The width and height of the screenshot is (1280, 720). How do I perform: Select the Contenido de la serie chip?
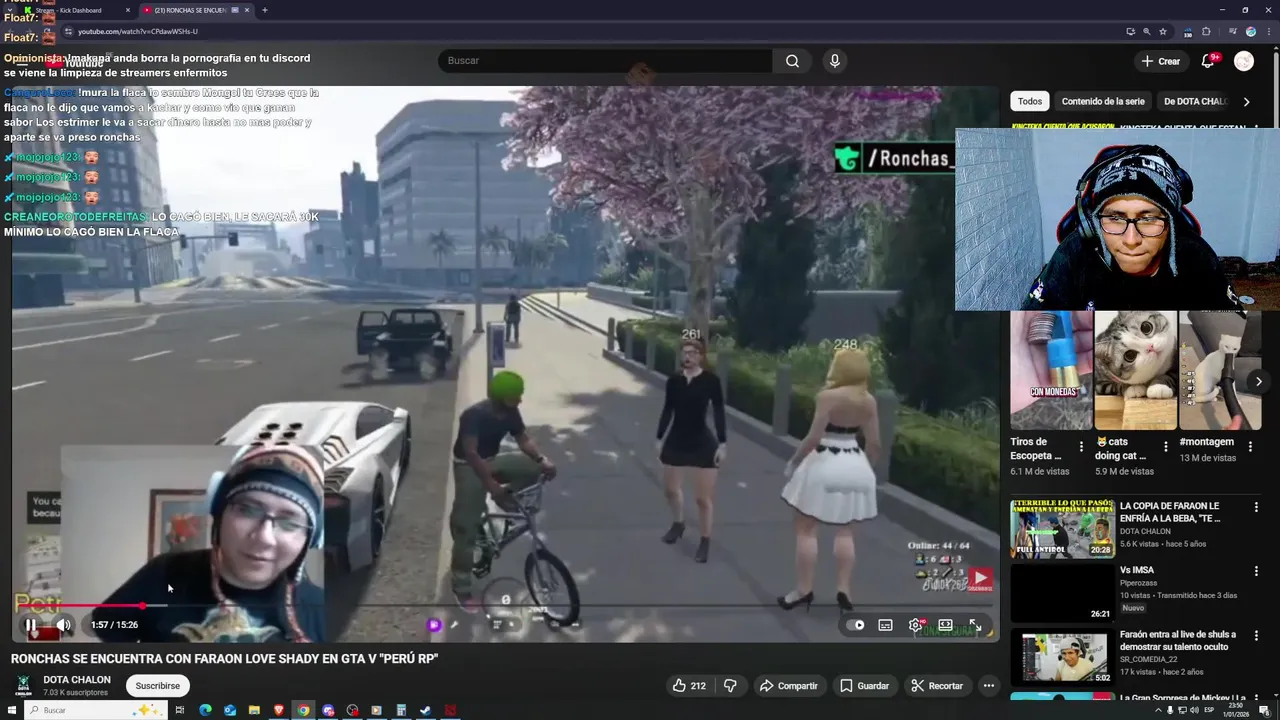click(x=1103, y=101)
